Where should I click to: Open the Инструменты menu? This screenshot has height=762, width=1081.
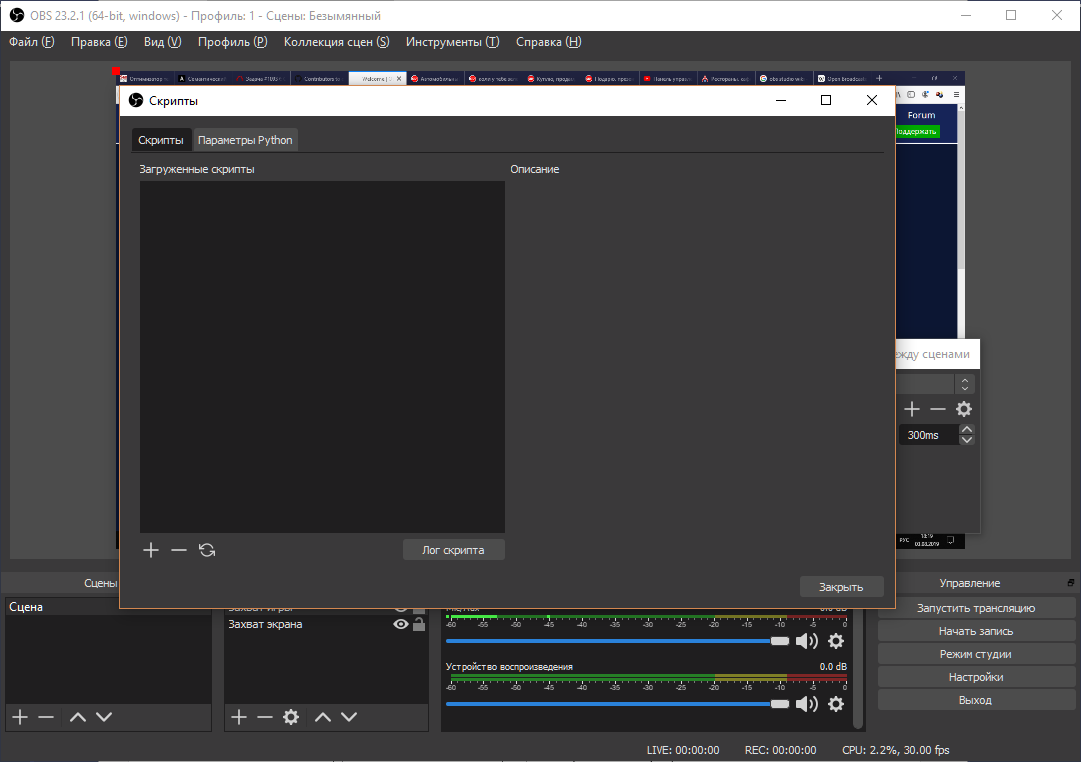[452, 42]
